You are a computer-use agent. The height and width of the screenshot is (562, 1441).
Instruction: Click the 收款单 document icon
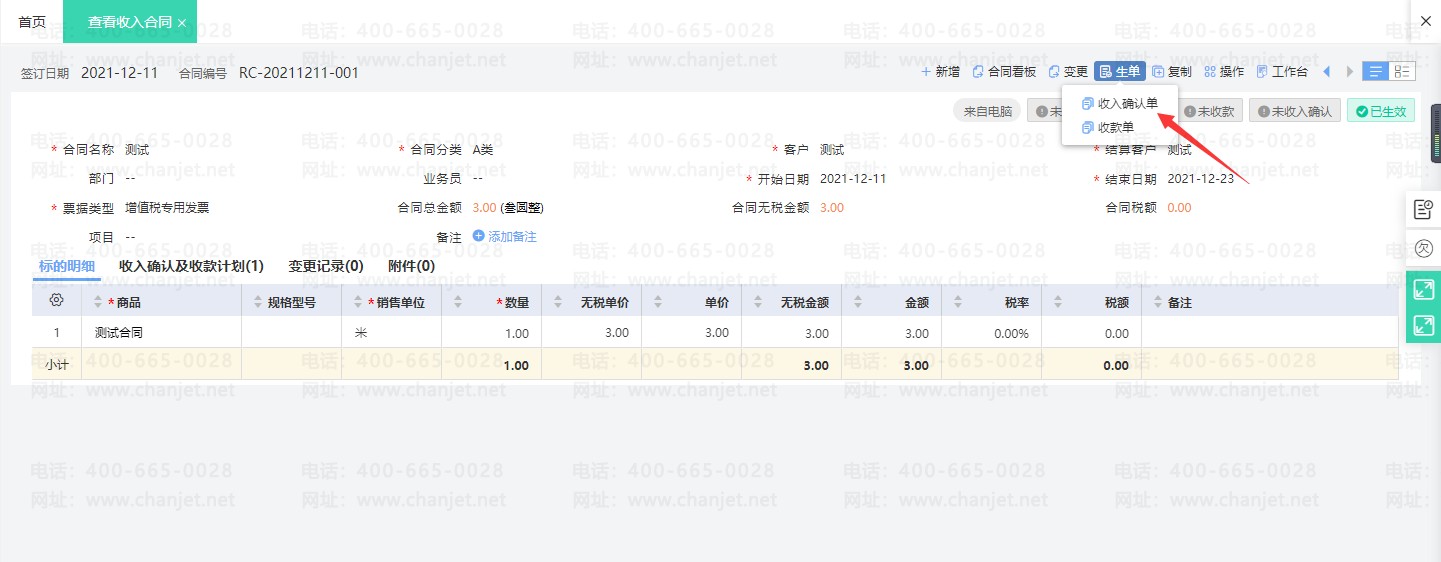click(1089, 127)
